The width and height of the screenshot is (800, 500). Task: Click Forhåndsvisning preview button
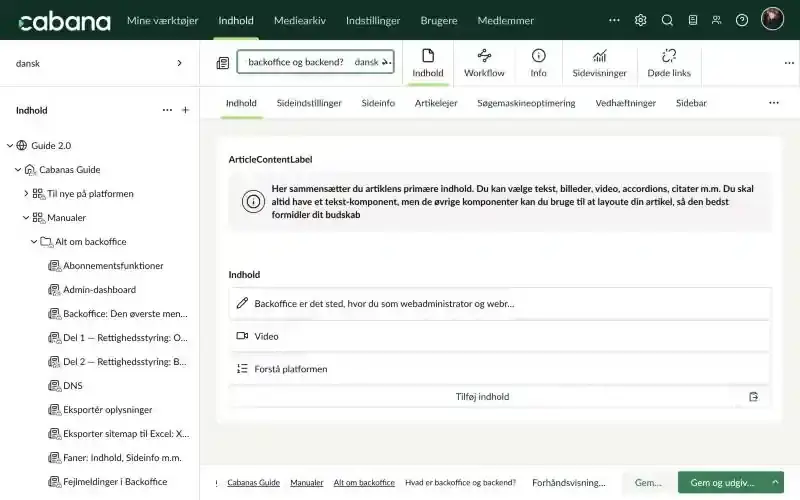pyautogui.click(x=569, y=482)
